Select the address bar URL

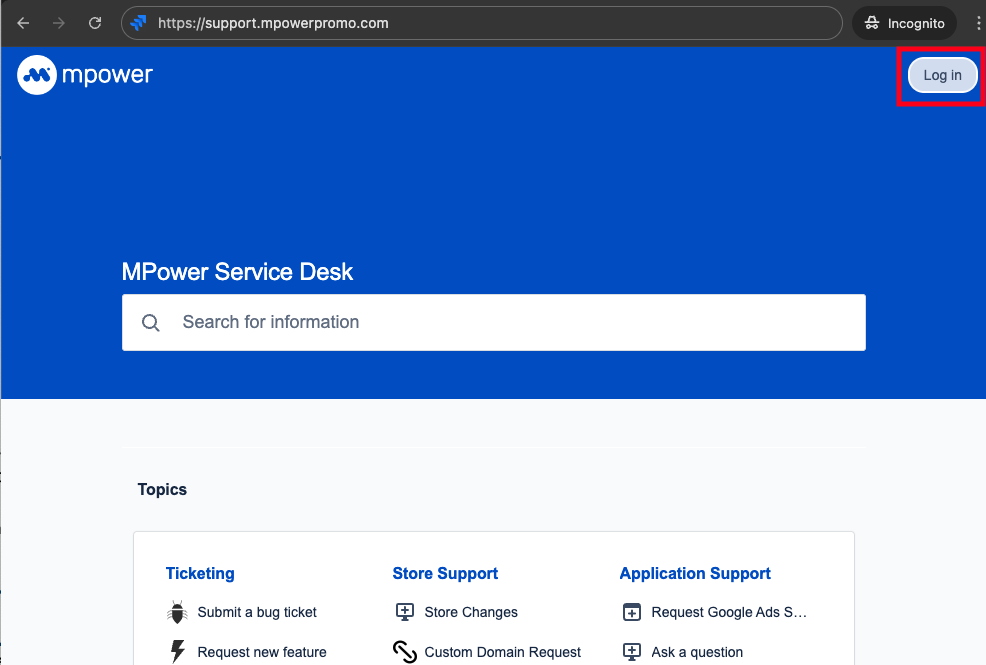(x=273, y=23)
